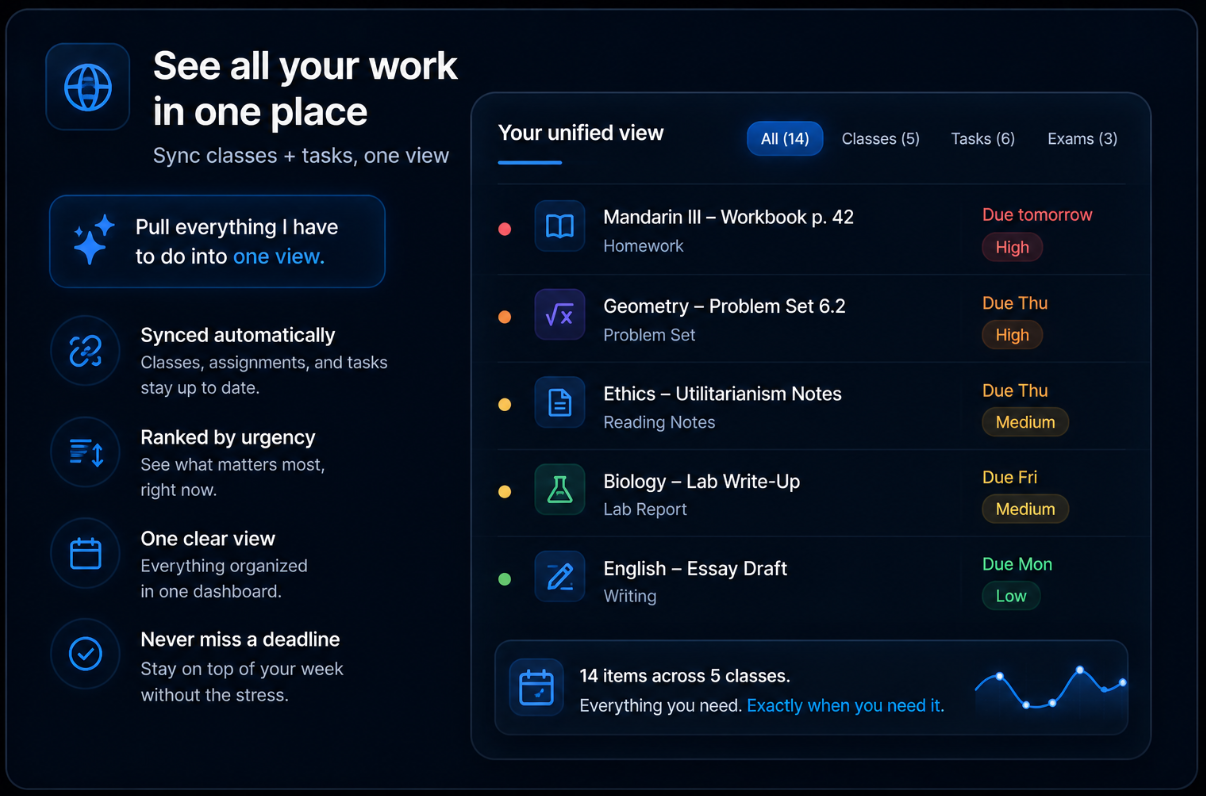The image size is (1206, 796).
Task: Open 'Mandarin III – Workbook p. 42'
Action: pos(728,217)
